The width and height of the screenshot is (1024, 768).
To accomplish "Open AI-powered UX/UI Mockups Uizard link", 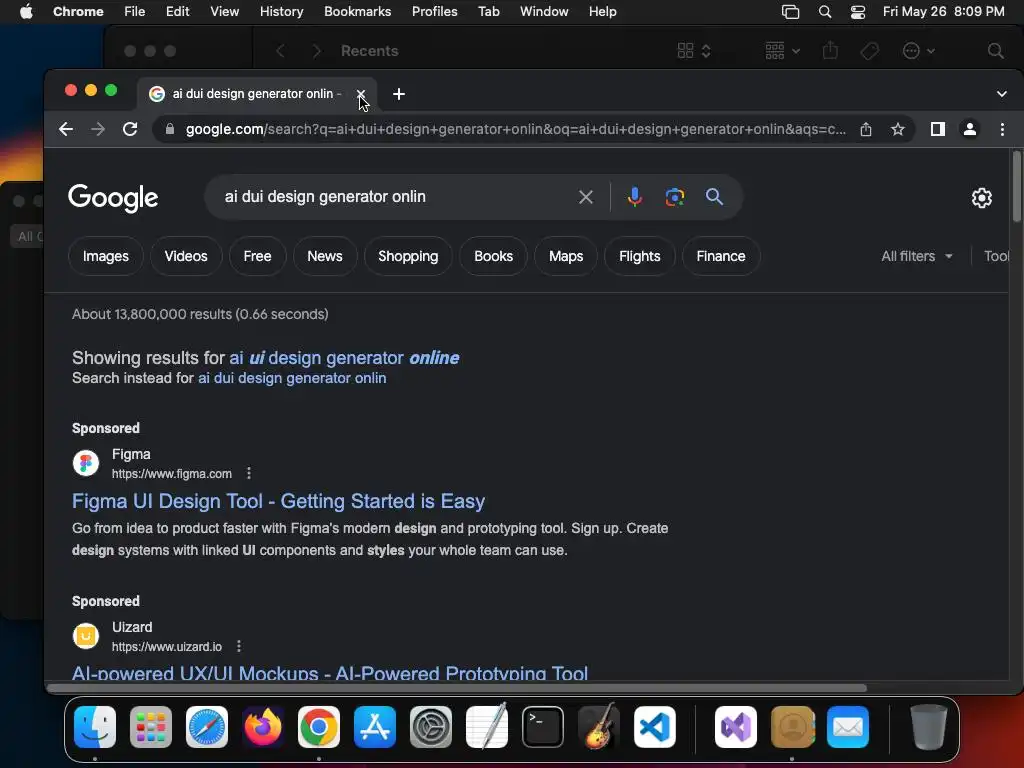I will coord(330,673).
